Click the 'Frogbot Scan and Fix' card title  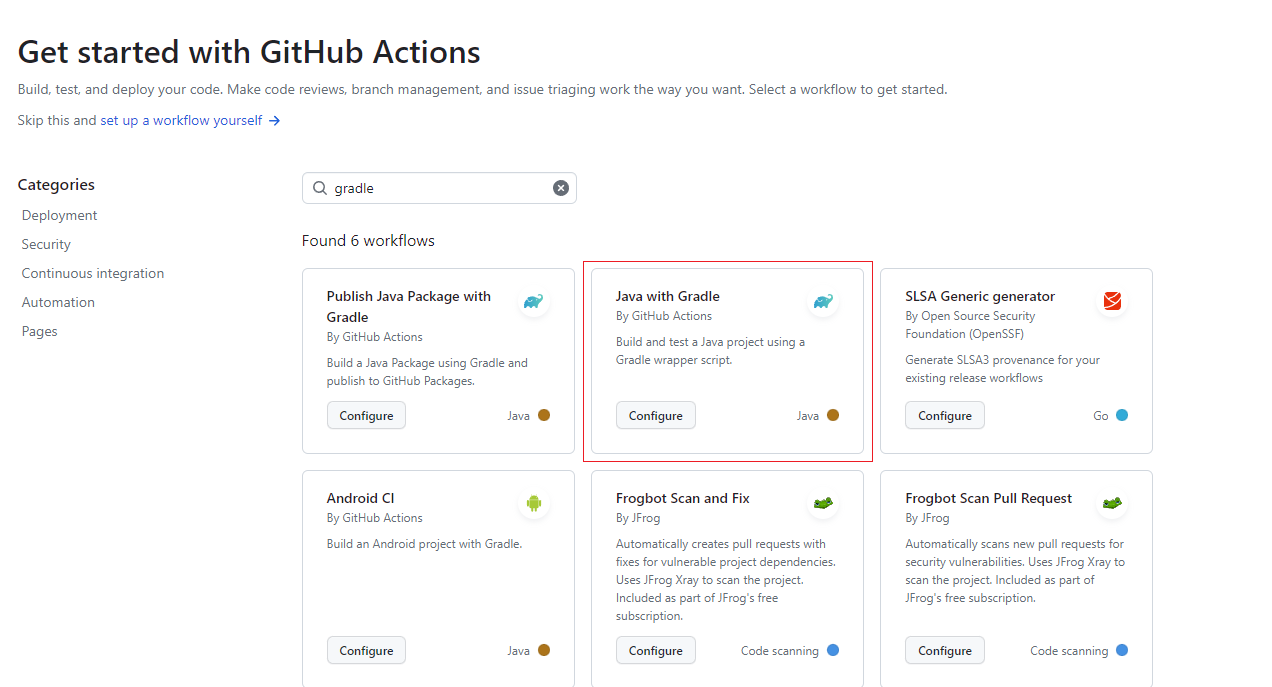coord(683,498)
